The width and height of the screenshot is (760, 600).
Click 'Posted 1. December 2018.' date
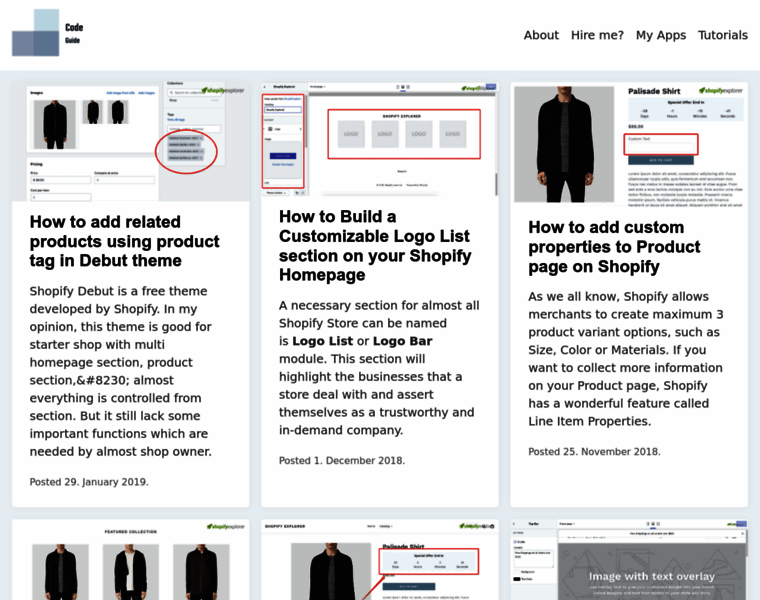click(342, 461)
